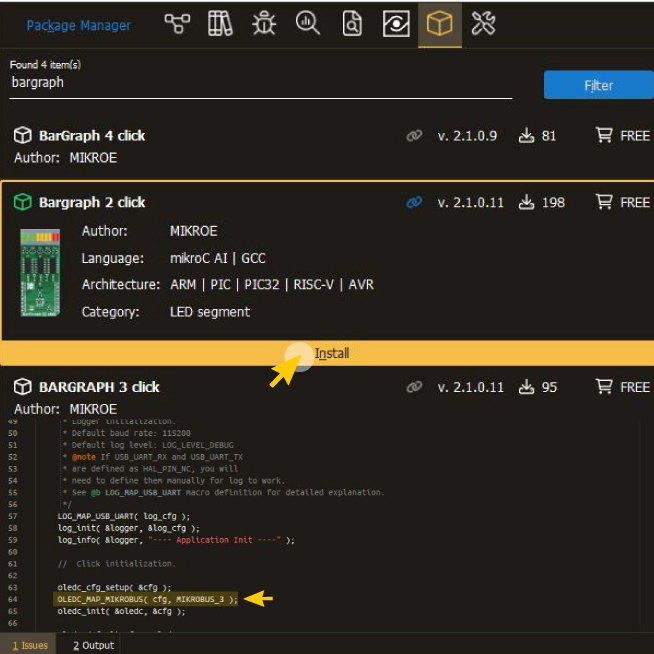Click line number 59 in the gutter
The width and height of the screenshot is (654, 654).
point(13,540)
